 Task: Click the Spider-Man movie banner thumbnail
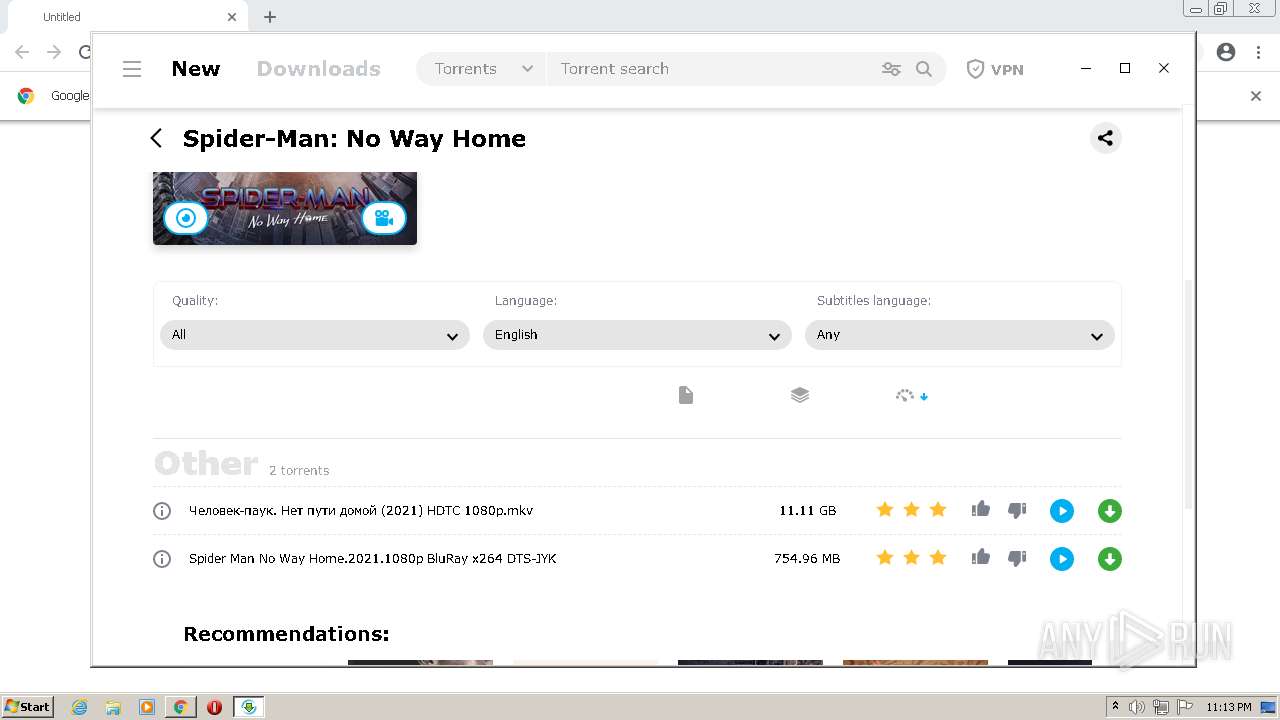(x=285, y=208)
